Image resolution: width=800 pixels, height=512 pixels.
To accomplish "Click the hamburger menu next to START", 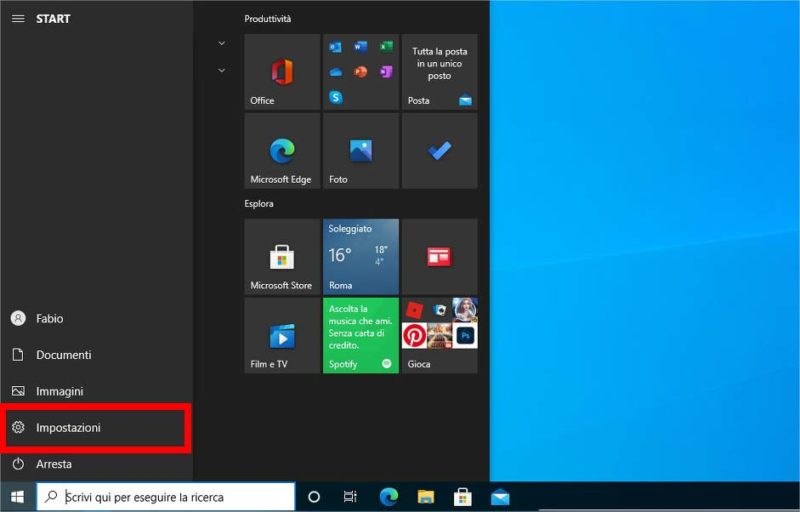I will 18,19.
